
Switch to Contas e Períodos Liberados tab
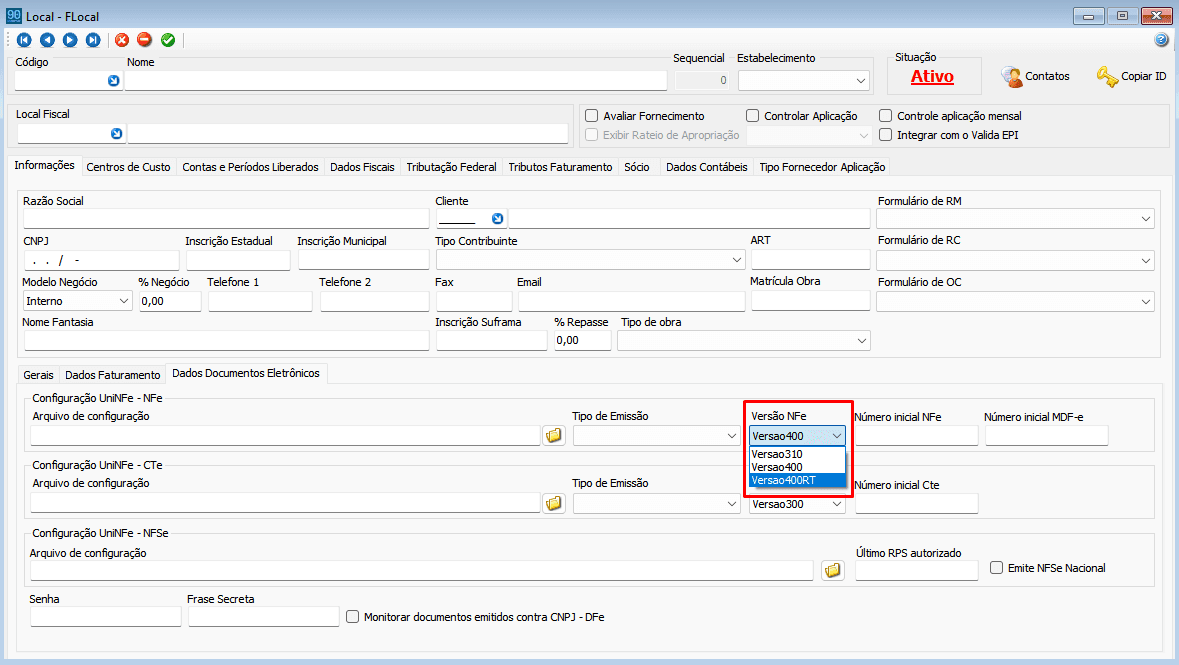250,167
